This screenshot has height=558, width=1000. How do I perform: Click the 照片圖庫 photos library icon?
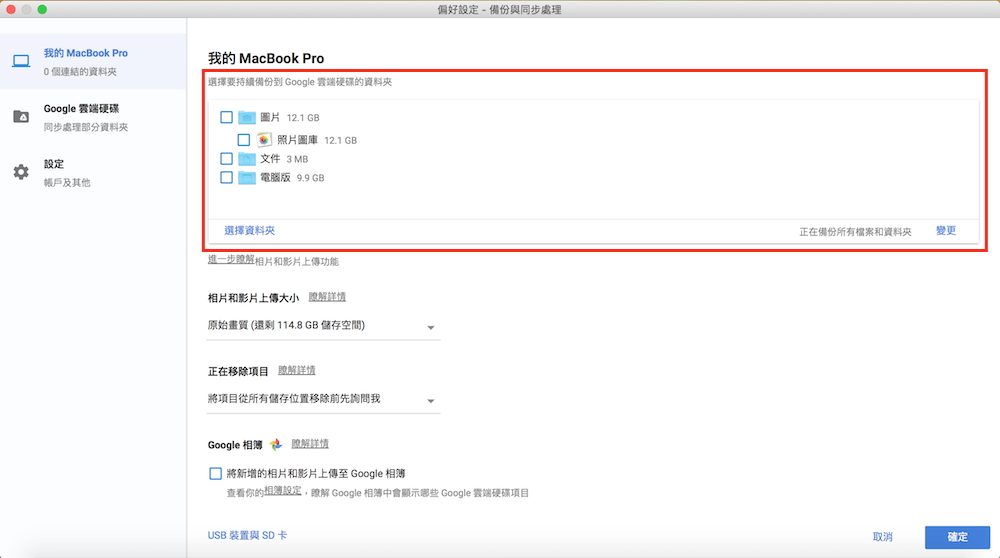point(264,140)
